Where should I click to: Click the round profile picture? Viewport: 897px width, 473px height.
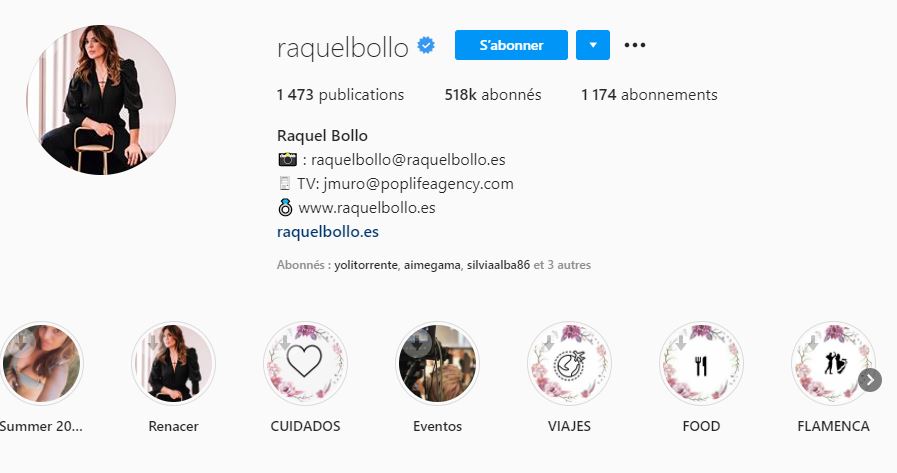[x=101, y=100]
